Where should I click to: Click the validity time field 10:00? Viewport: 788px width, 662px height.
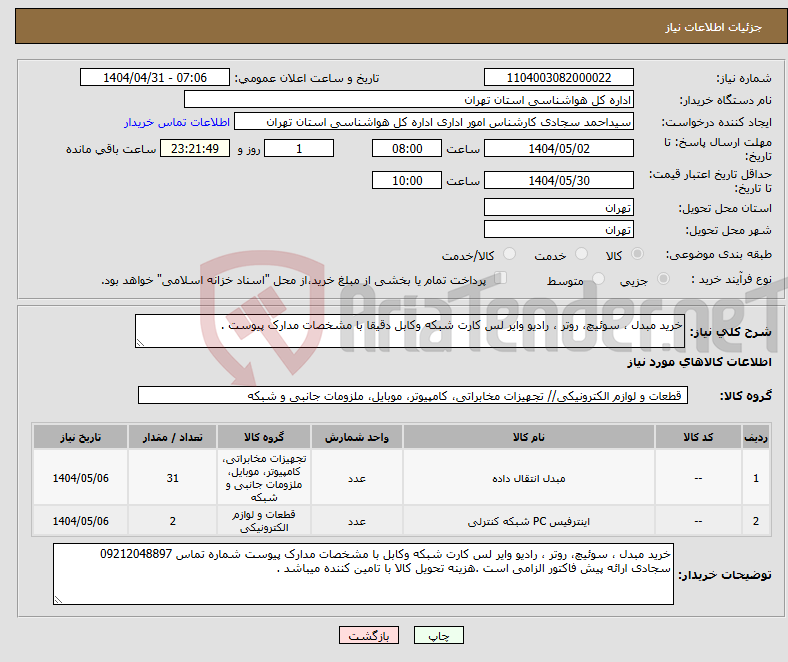tap(407, 180)
